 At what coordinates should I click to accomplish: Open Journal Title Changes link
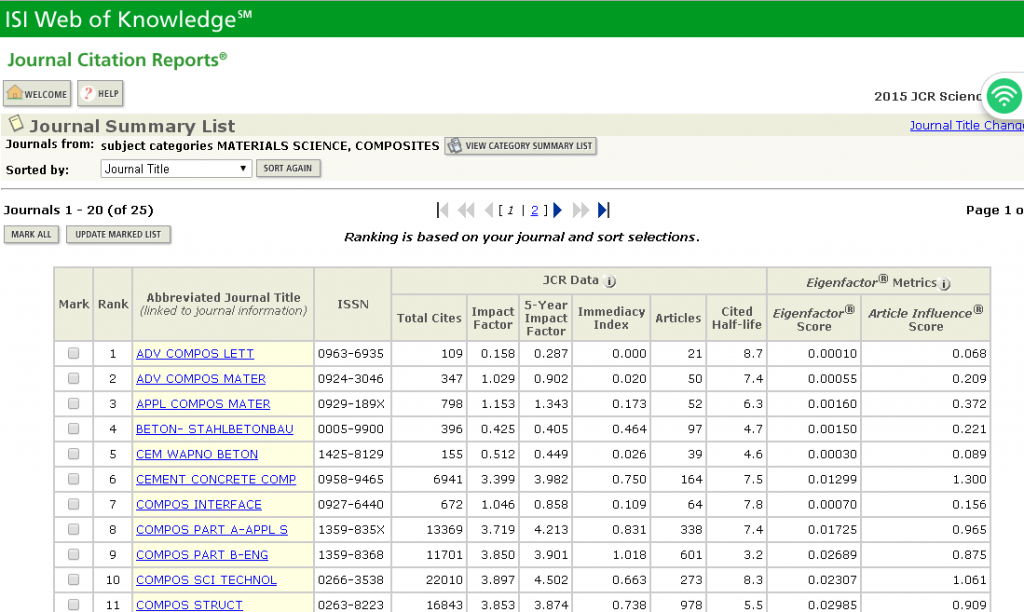pyautogui.click(x=967, y=125)
